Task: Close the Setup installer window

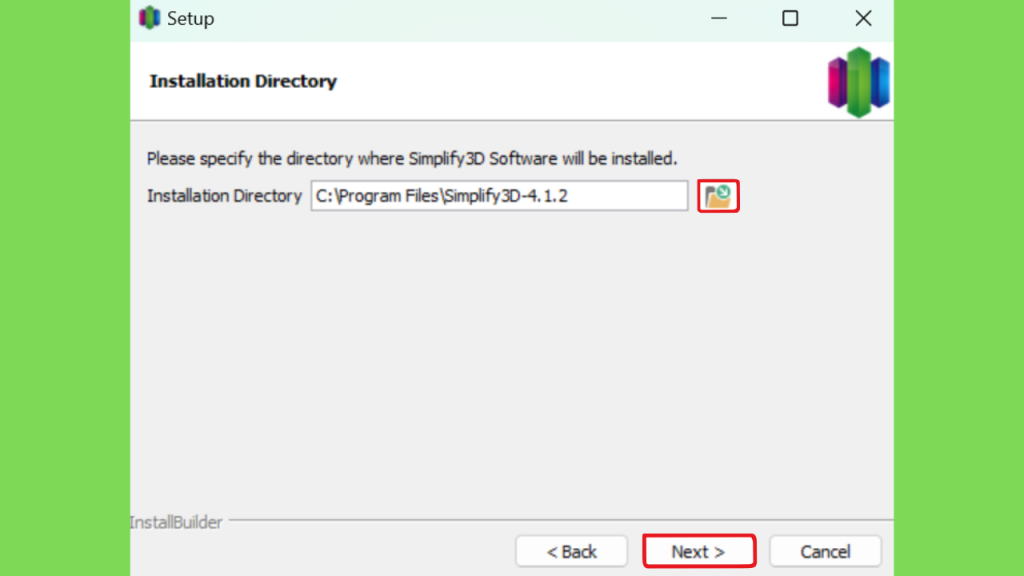Action: click(863, 18)
